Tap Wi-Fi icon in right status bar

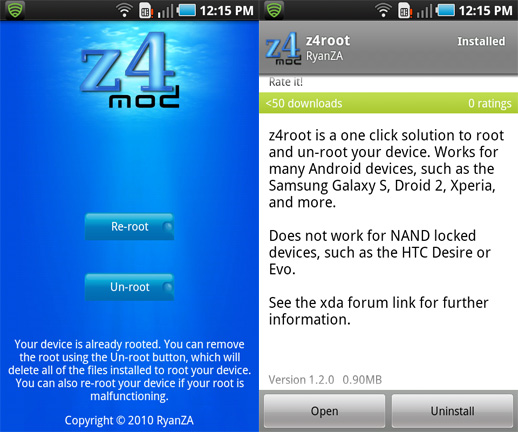click(x=383, y=11)
